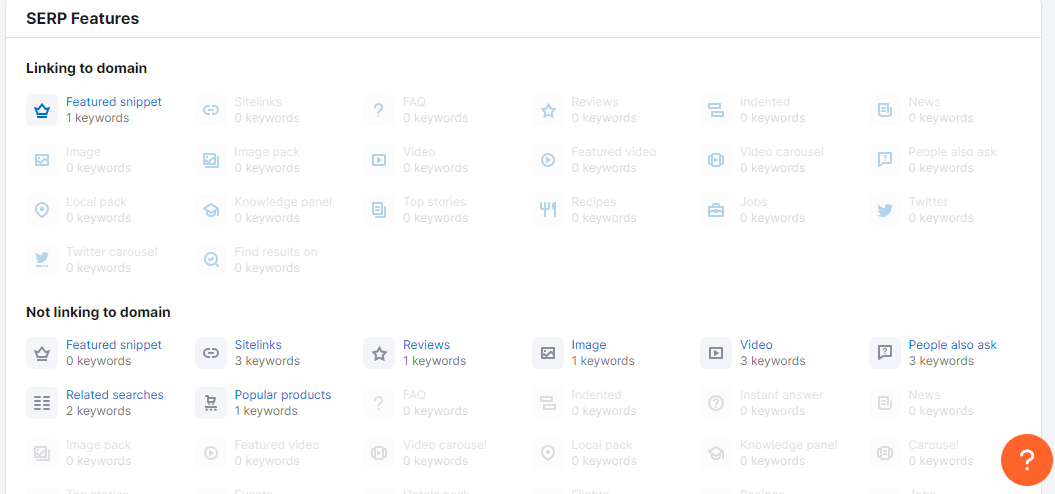
Task: Click the Video carousel icon under Linking to domain
Action: click(x=717, y=160)
